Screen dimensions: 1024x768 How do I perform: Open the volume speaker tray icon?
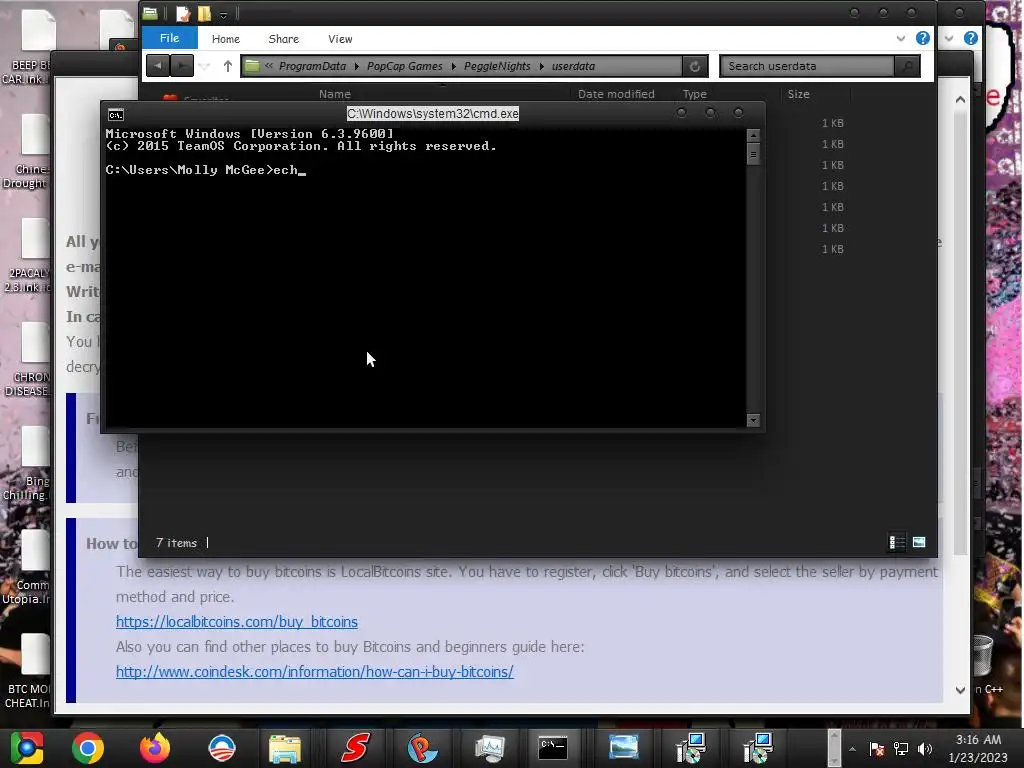(925, 749)
